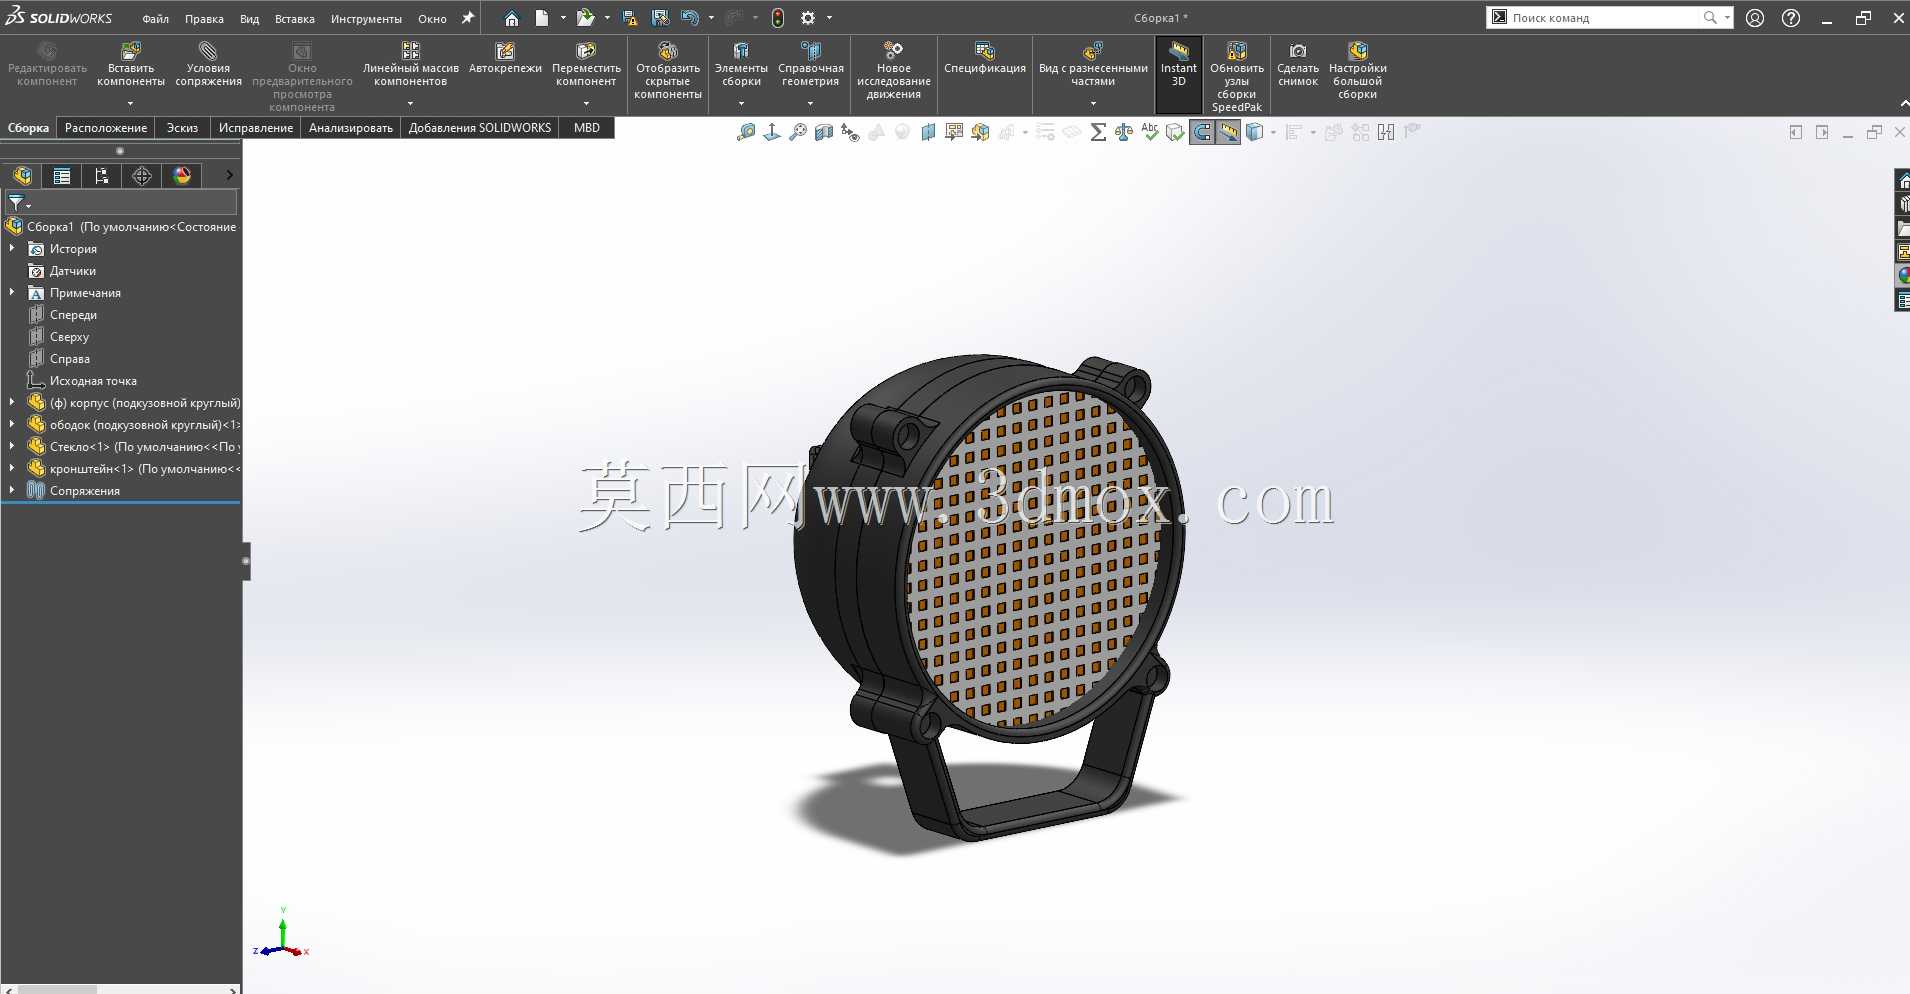Show more manager tabs with the chevron arrow
This screenshot has height=994, width=1910.
[229, 176]
